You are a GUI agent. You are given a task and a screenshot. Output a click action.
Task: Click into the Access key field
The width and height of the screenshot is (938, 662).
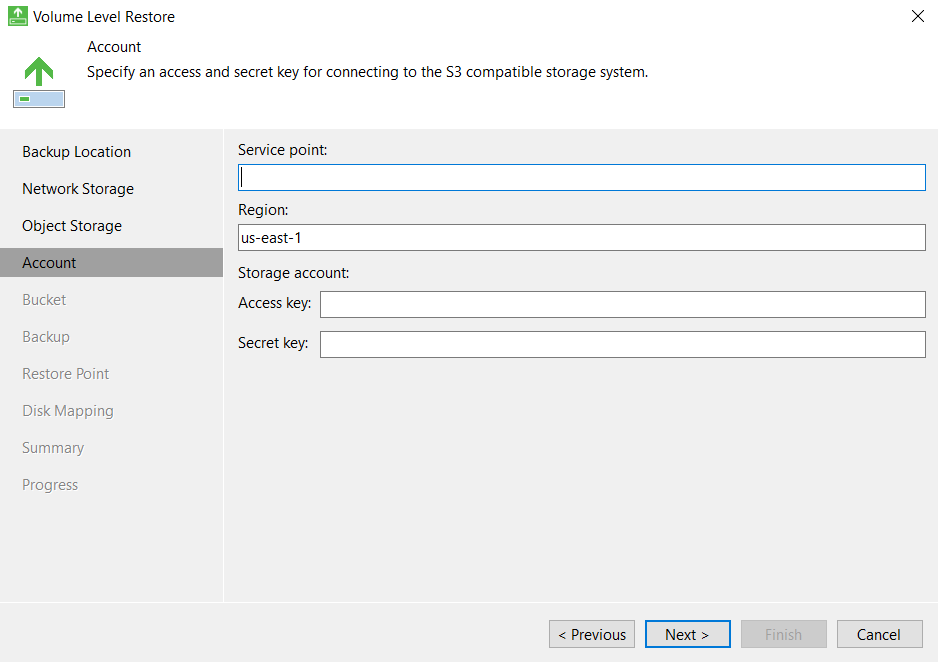pos(622,304)
